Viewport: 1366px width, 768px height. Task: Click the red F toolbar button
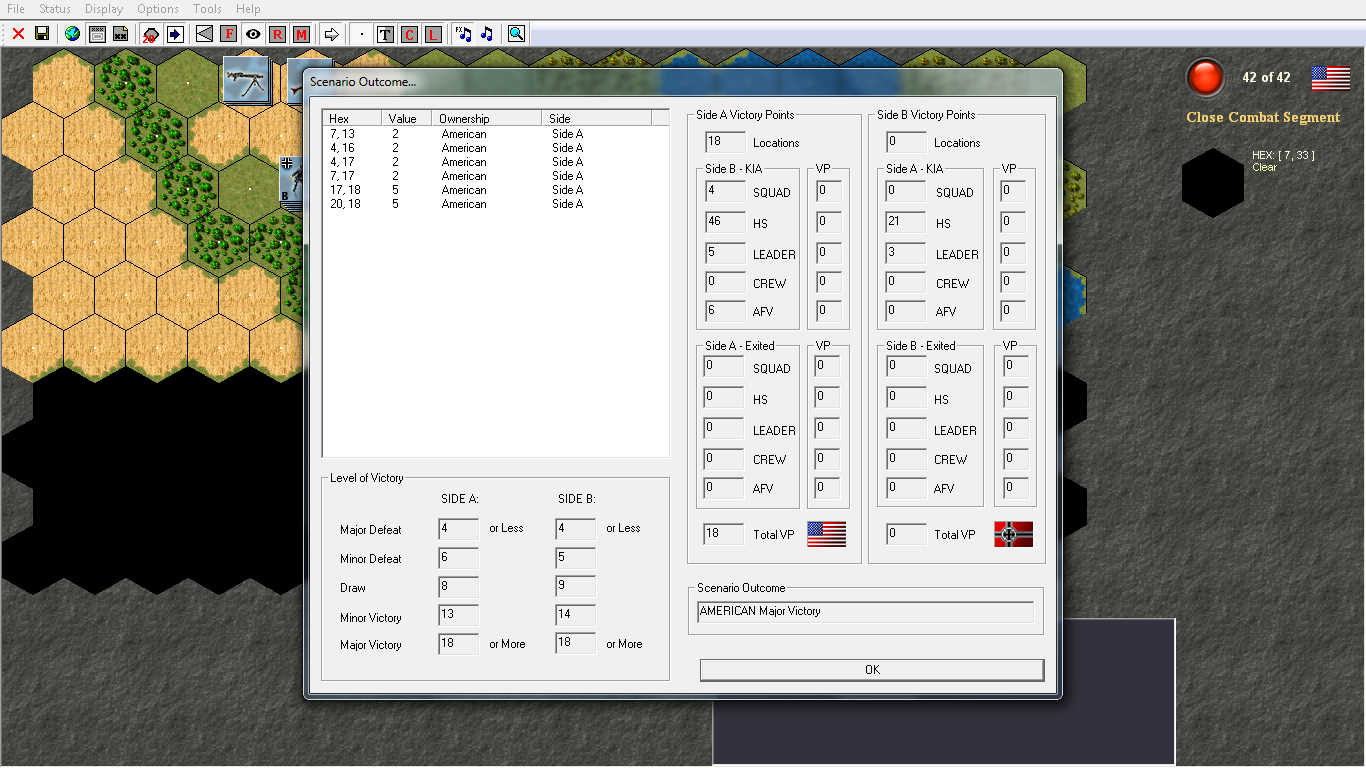click(229, 34)
